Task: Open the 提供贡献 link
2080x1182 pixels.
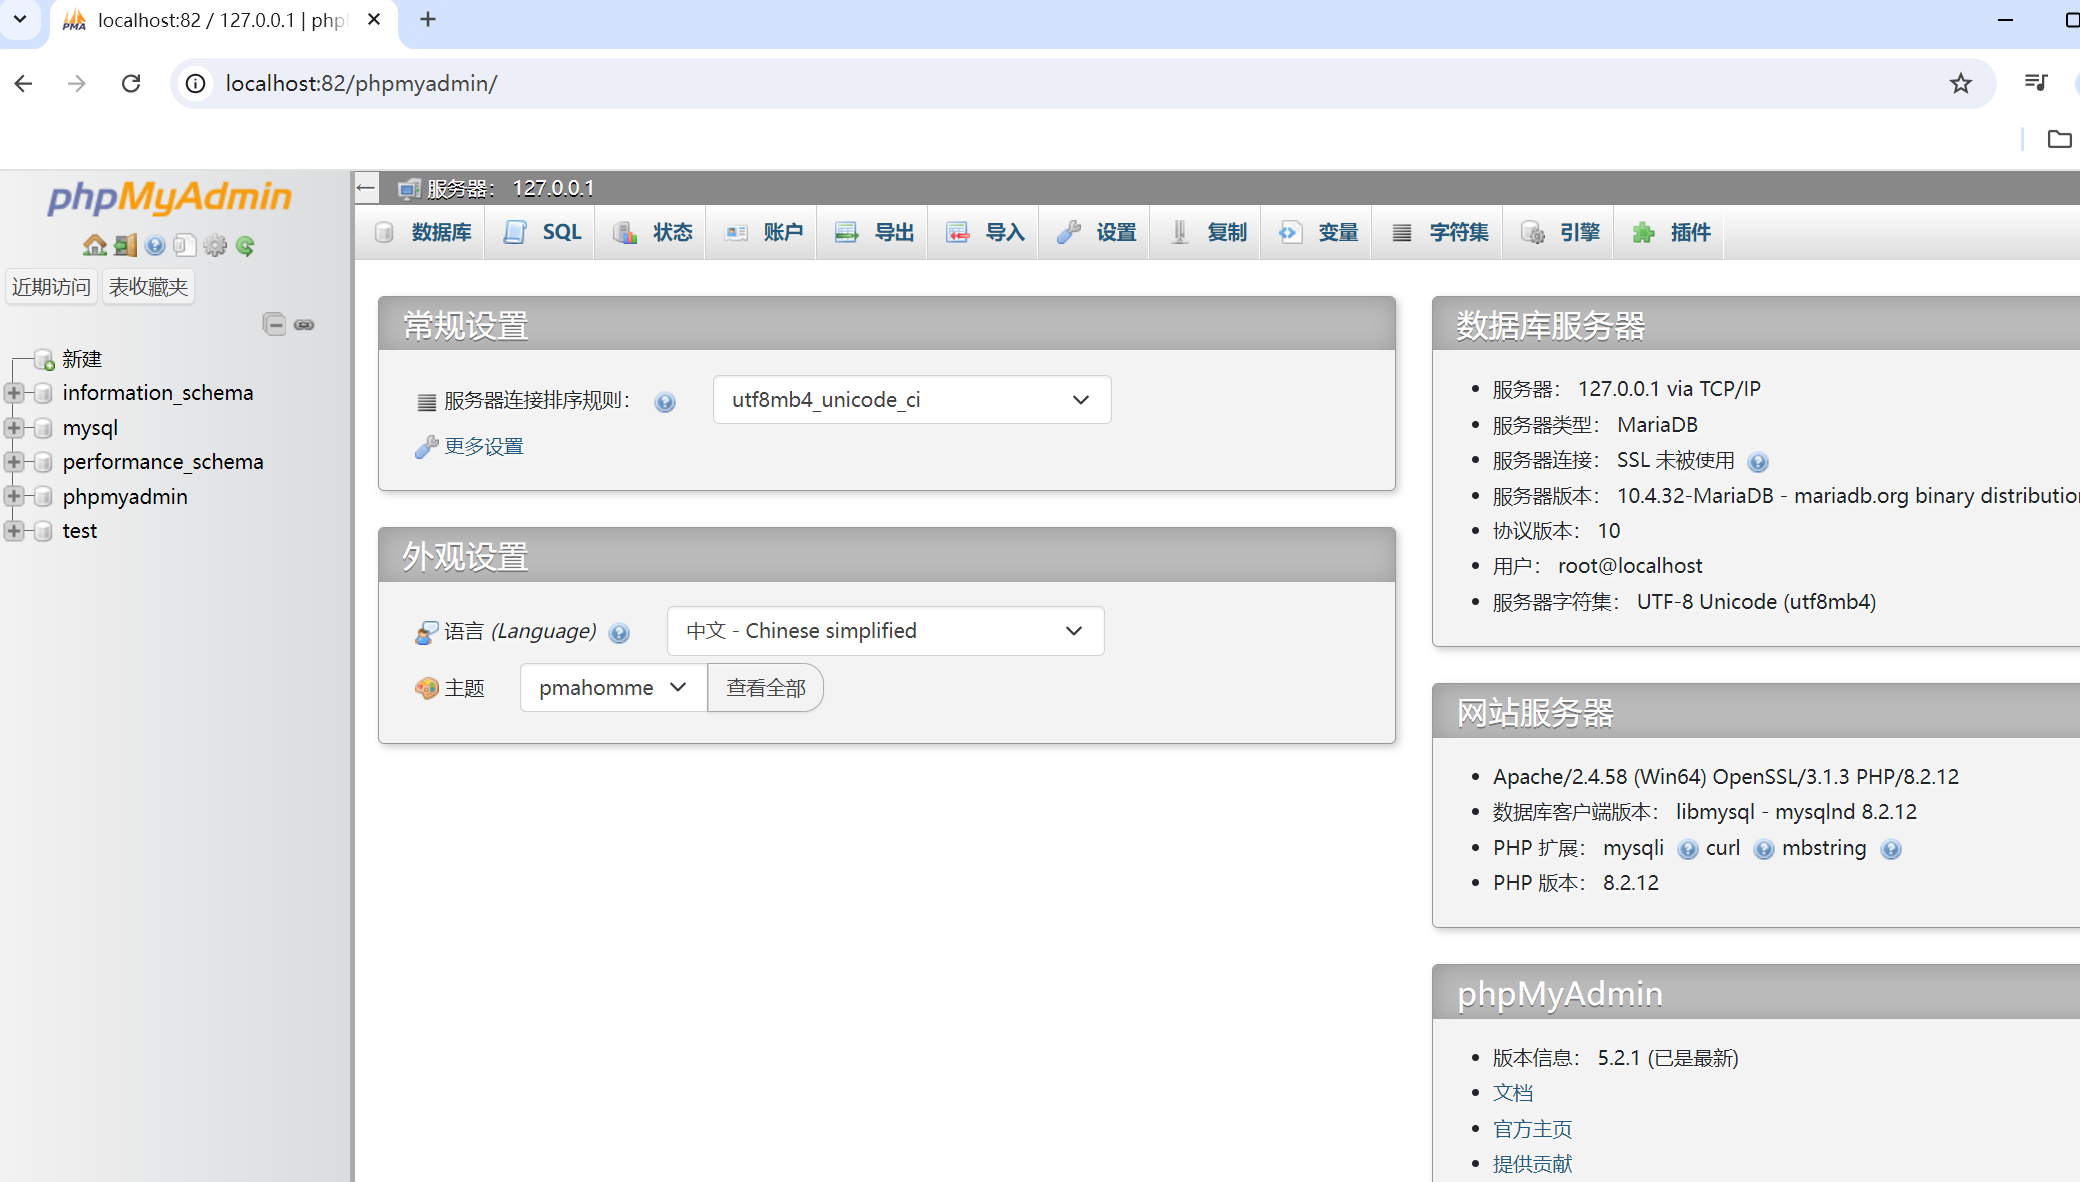Action: click(1532, 1164)
